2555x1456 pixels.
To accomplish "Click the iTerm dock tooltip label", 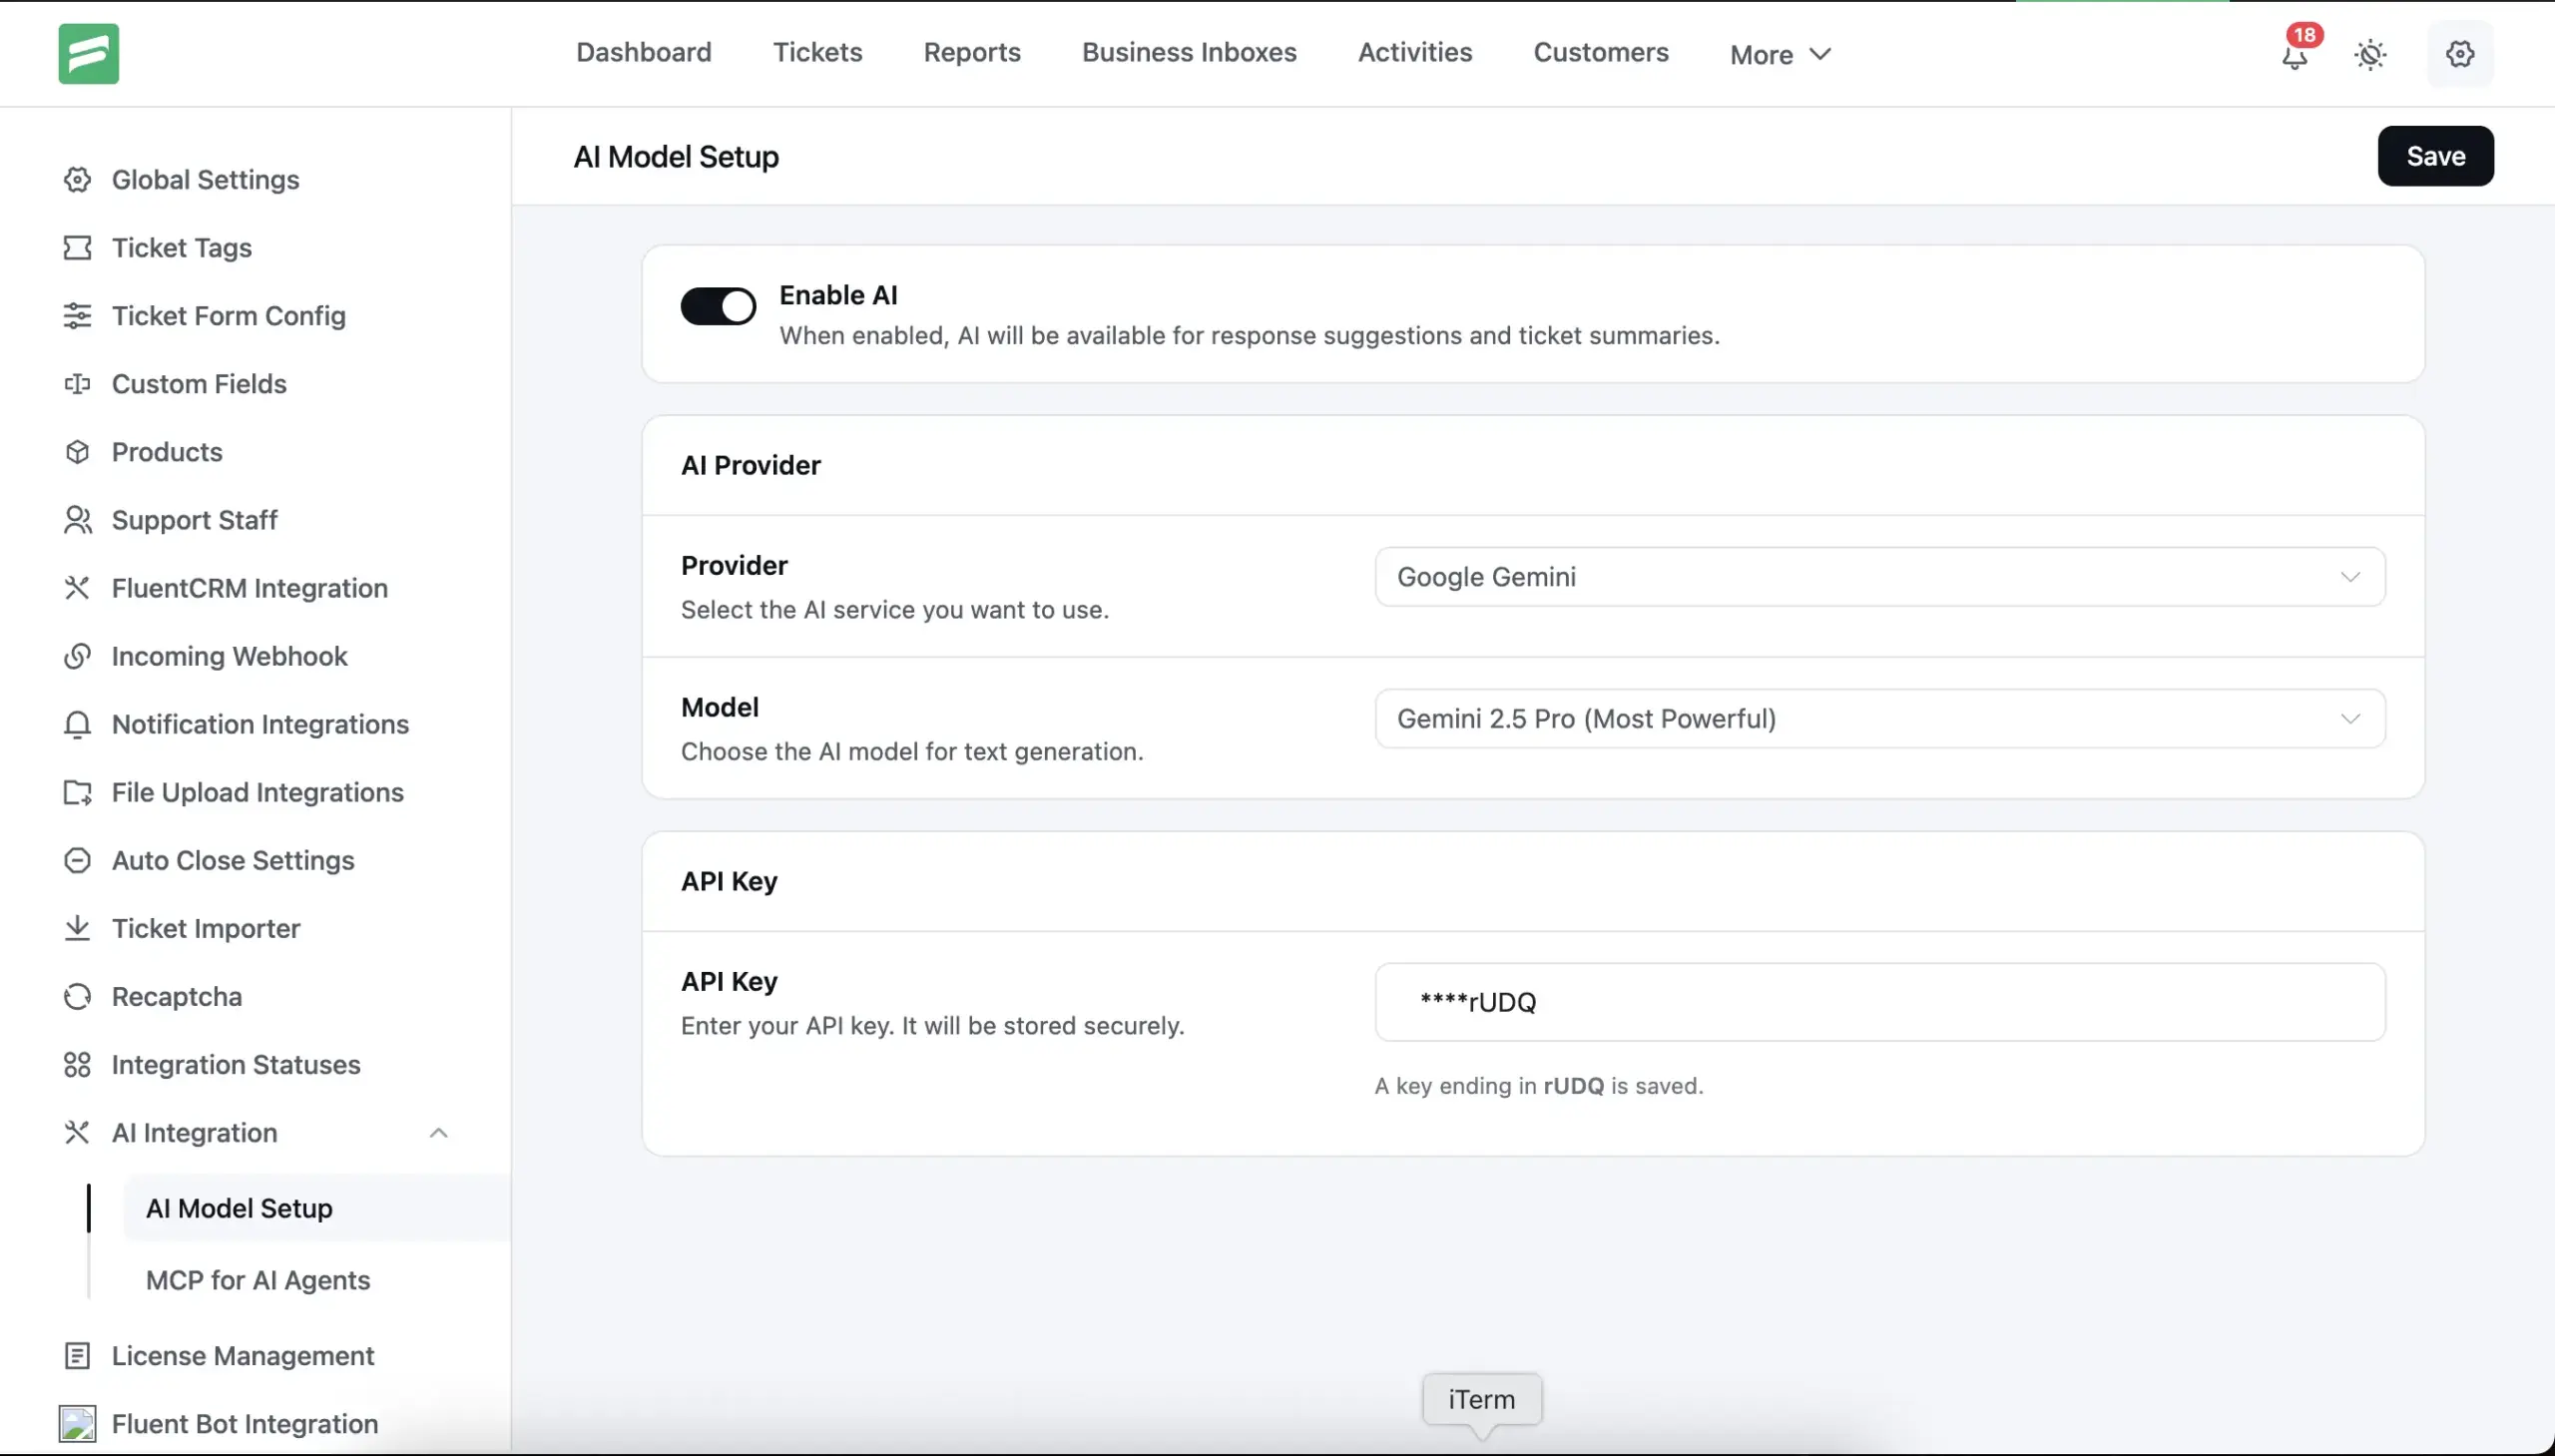I will coord(1481,1400).
